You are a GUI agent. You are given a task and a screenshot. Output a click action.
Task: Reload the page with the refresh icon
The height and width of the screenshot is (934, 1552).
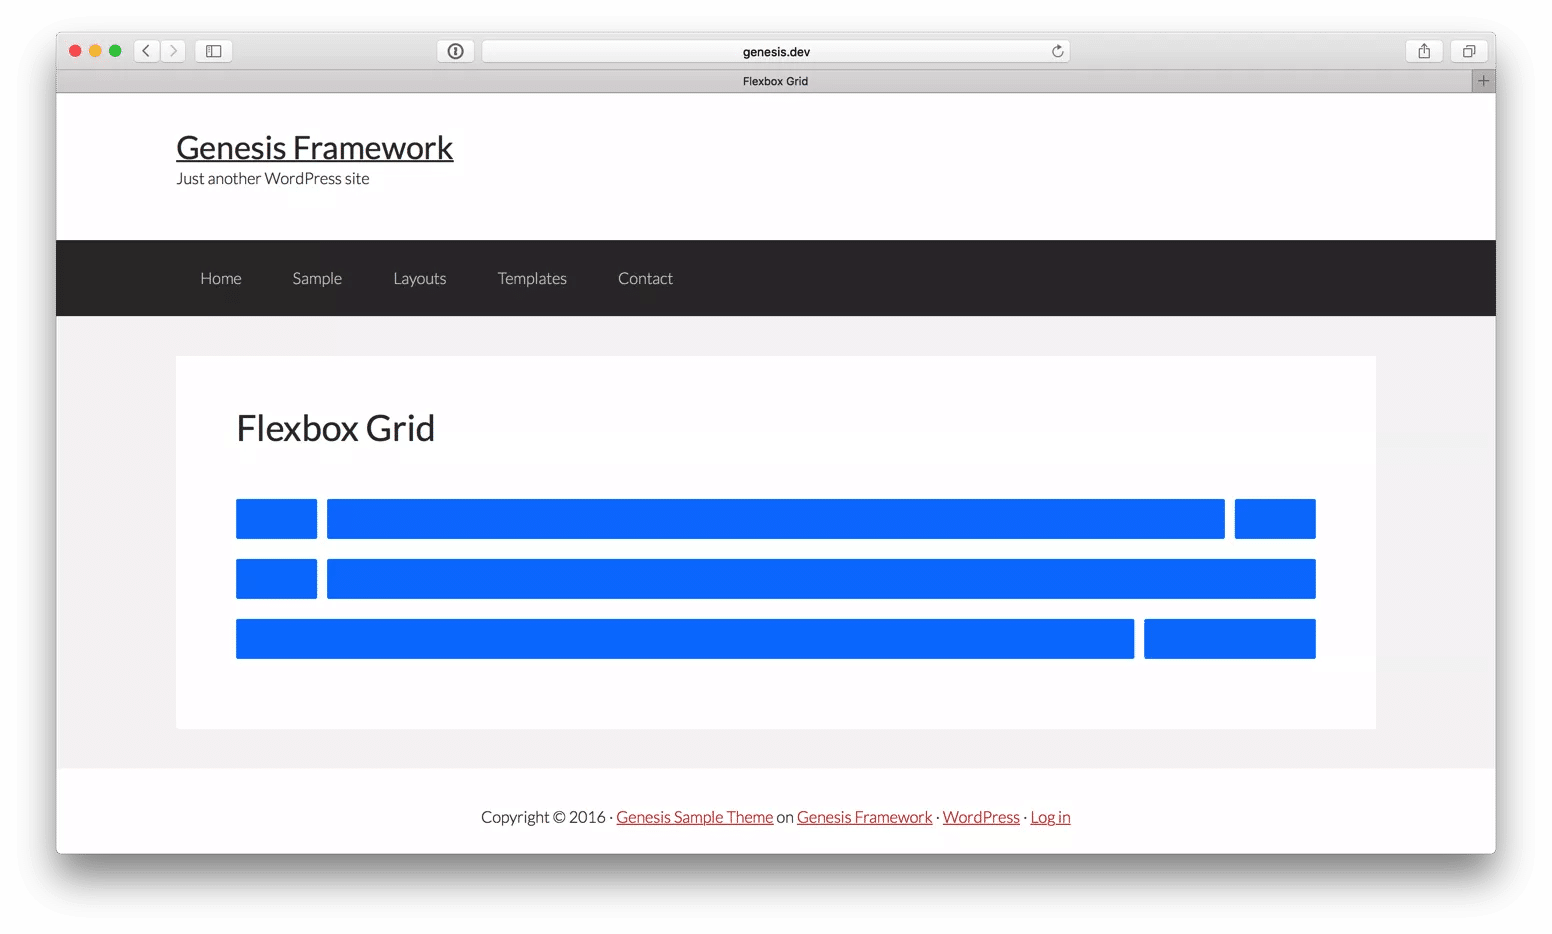(1057, 51)
